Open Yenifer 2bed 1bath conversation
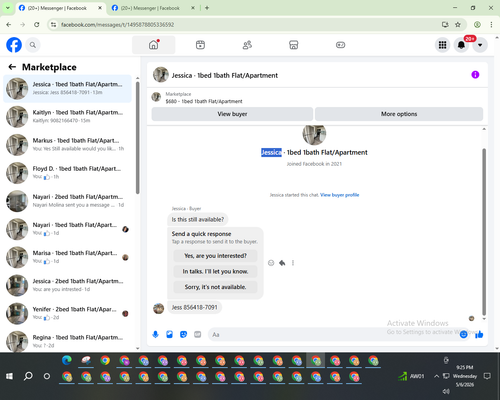The image size is (500, 400). pyautogui.click(x=67, y=313)
